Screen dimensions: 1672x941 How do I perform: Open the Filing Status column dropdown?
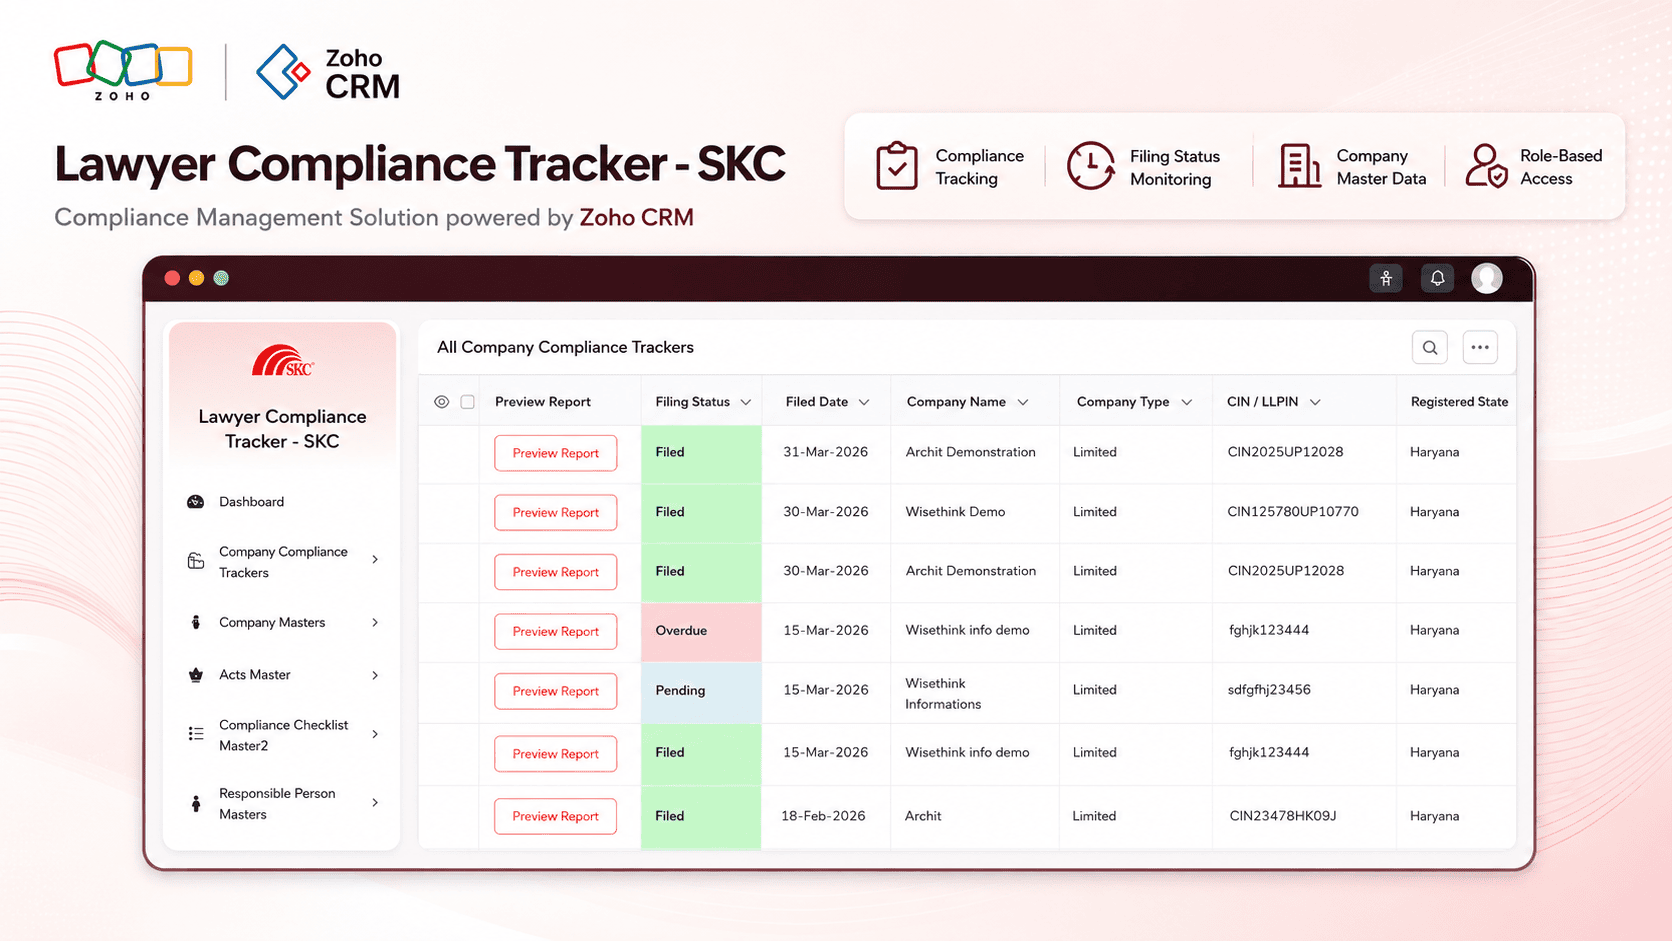746,402
